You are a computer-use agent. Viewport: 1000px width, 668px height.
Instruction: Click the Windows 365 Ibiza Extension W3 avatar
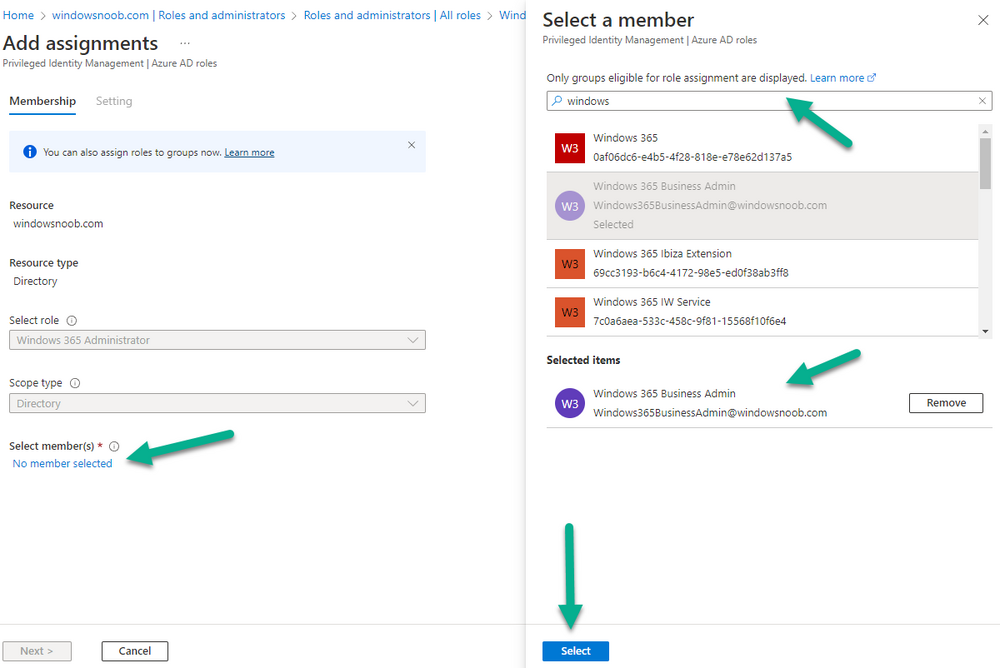pyautogui.click(x=570, y=263)
